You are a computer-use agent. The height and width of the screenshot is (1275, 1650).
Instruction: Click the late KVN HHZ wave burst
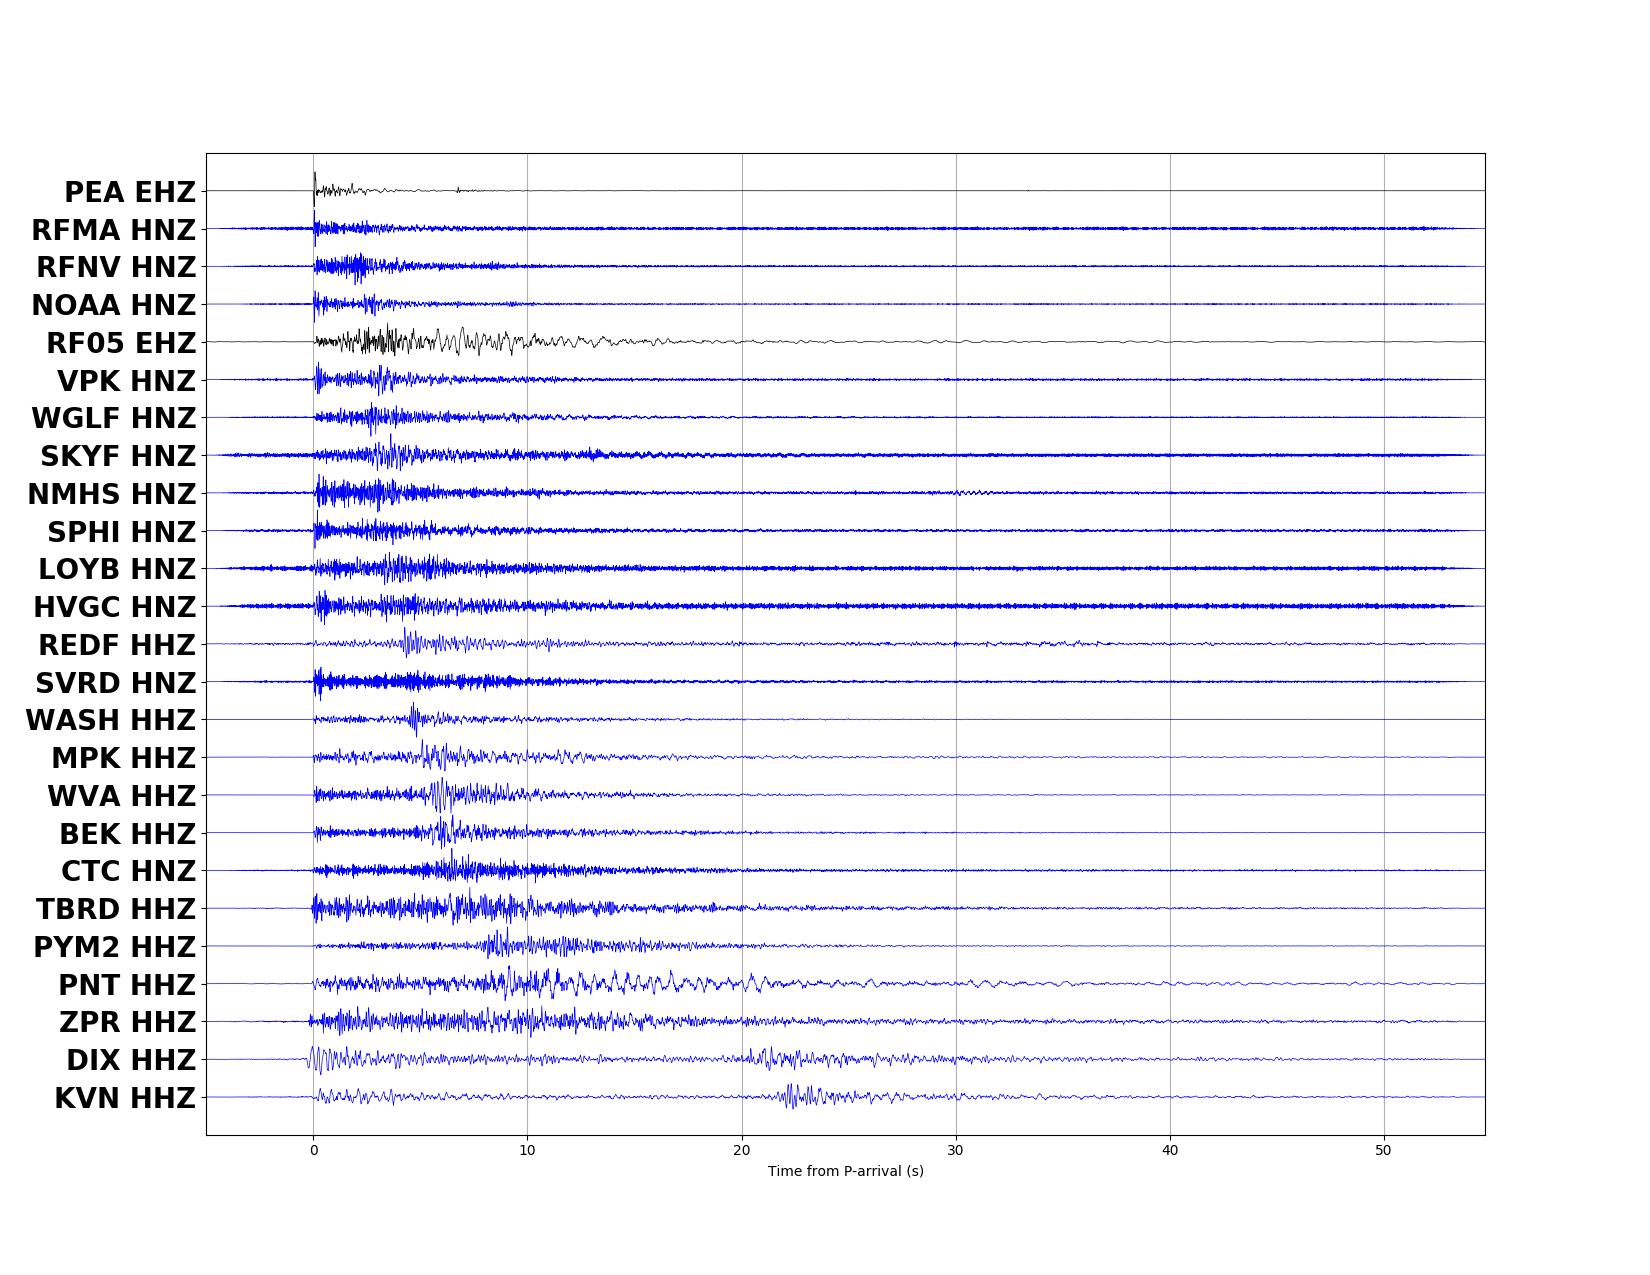(x=795, y=1097)
